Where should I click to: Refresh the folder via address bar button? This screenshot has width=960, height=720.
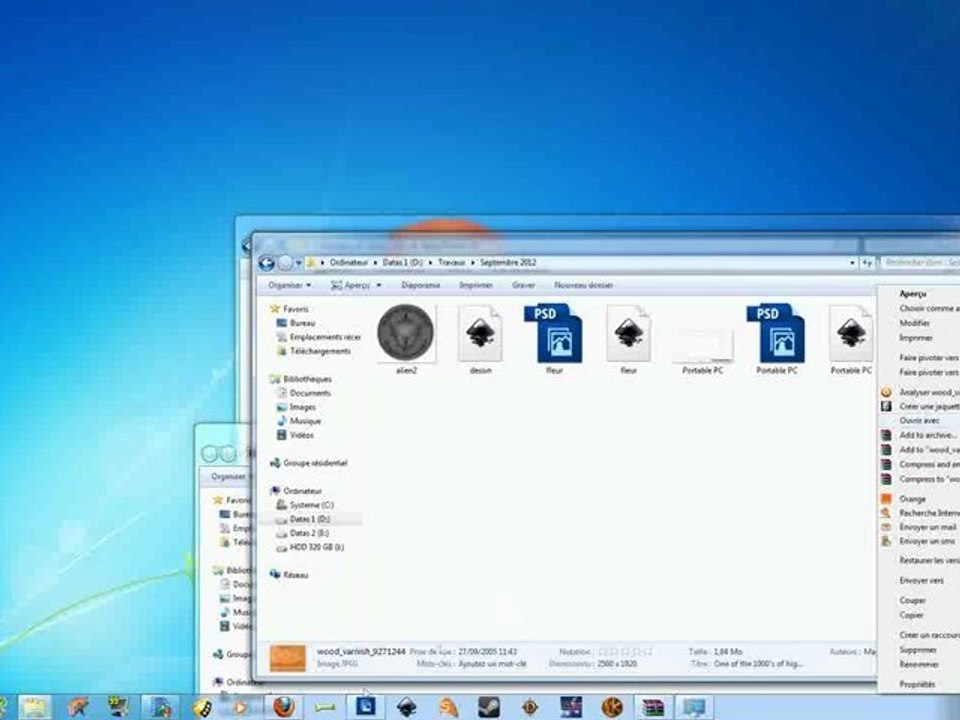[867, 263]
